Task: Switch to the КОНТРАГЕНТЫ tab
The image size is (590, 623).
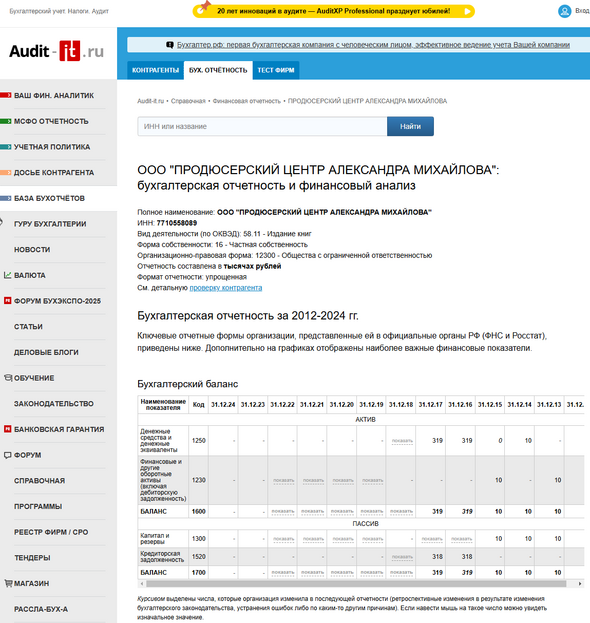Action: (155, 70)
